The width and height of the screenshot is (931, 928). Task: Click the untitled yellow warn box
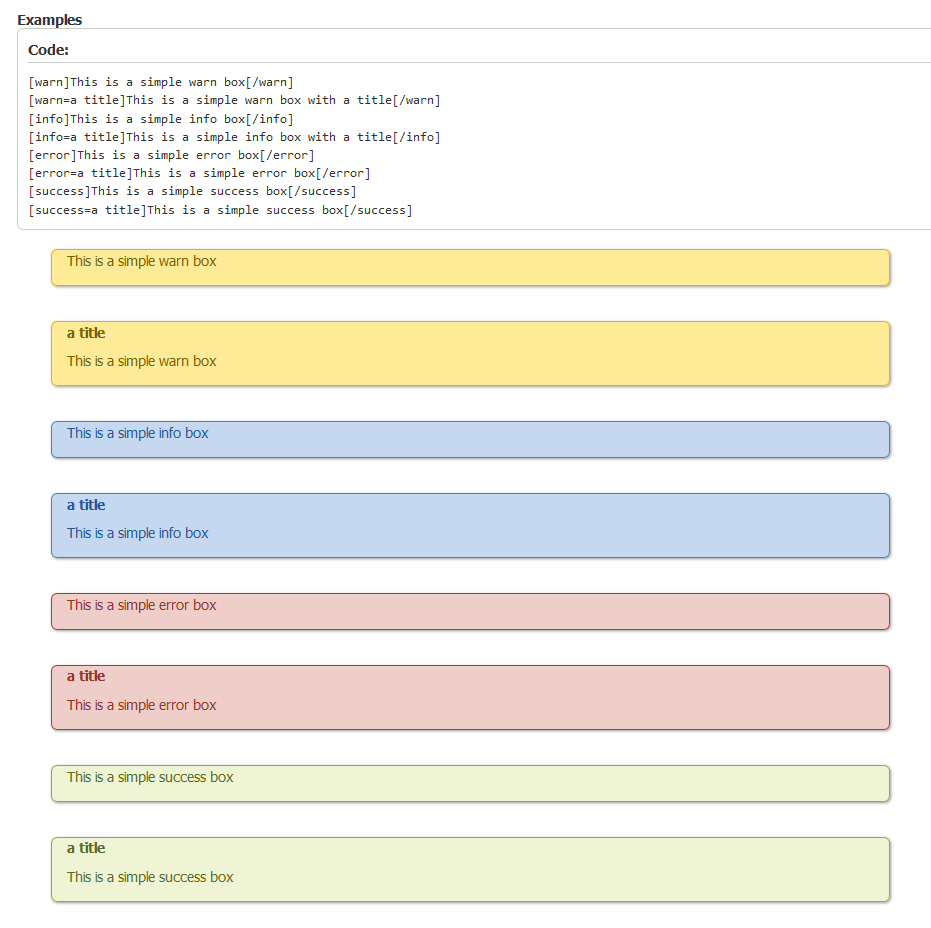pos(470,267)
